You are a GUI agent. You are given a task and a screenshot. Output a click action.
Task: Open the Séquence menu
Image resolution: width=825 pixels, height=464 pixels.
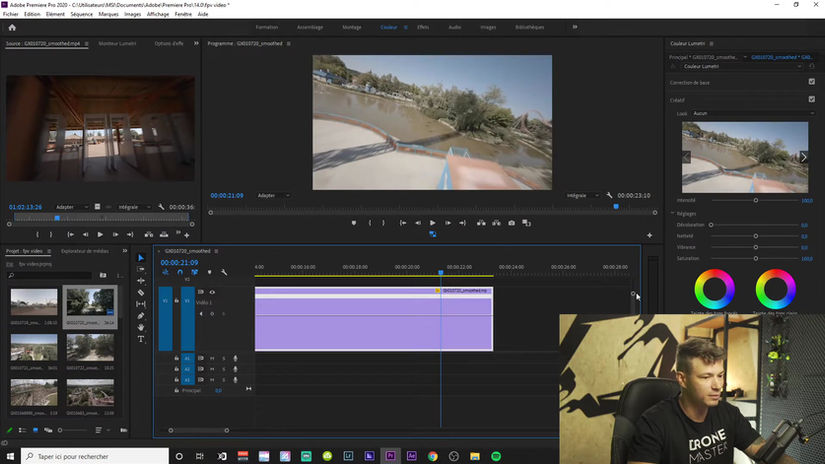click(x=82, y=14)
